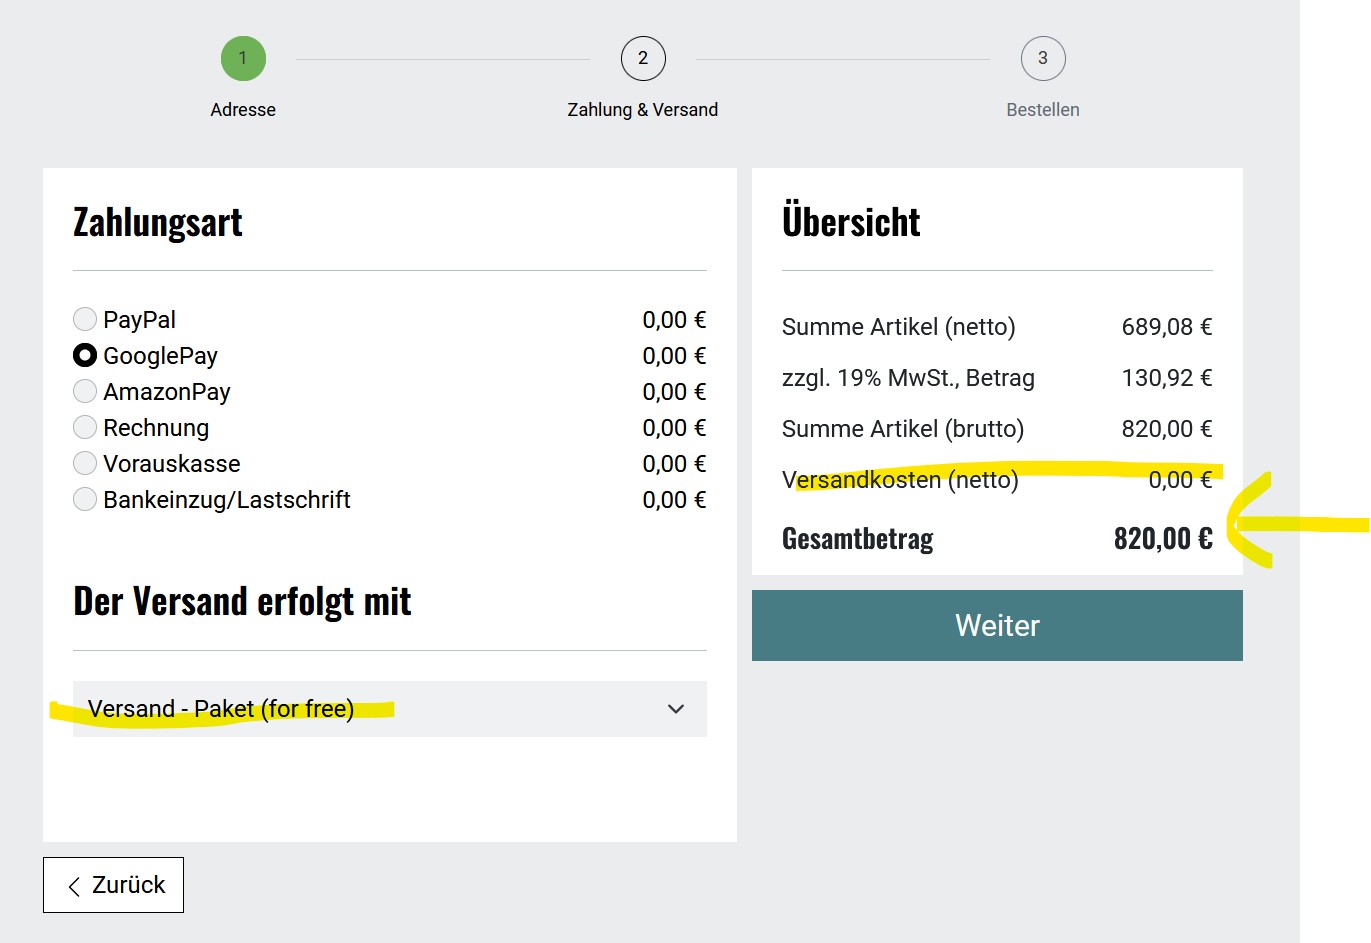The image size is (1371, 943).
Task: Select Vorauskasse radio button
Action: point(85,463)
